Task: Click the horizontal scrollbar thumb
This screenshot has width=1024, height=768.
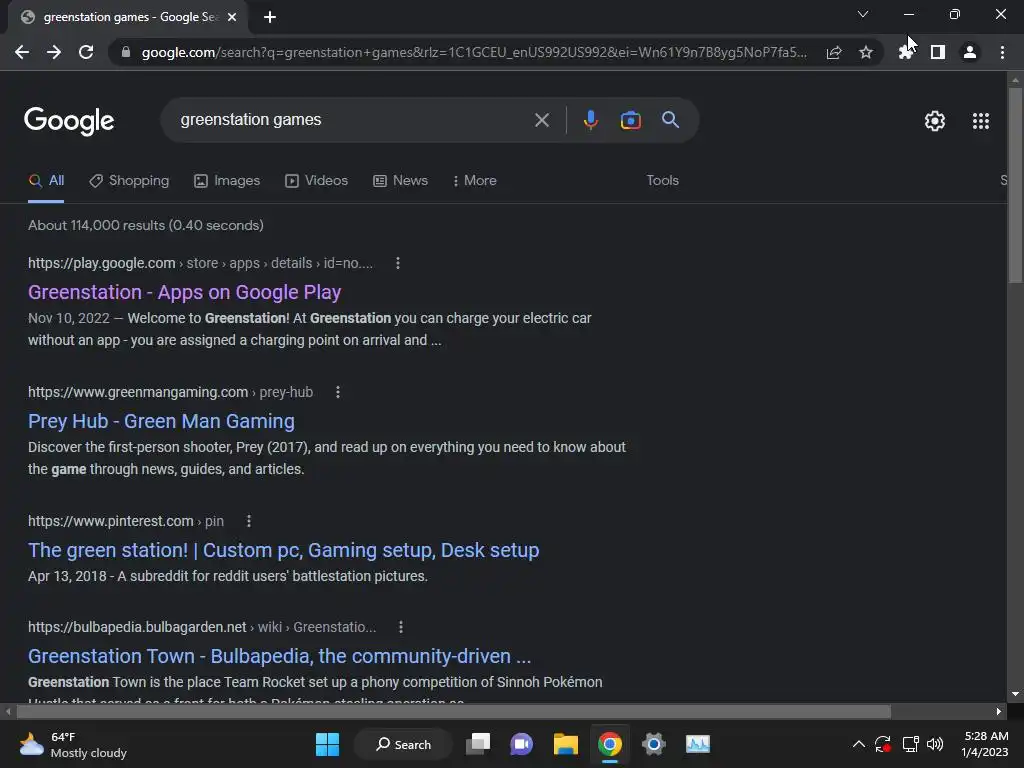Action: pyautogui.click(x=453, y=711)
